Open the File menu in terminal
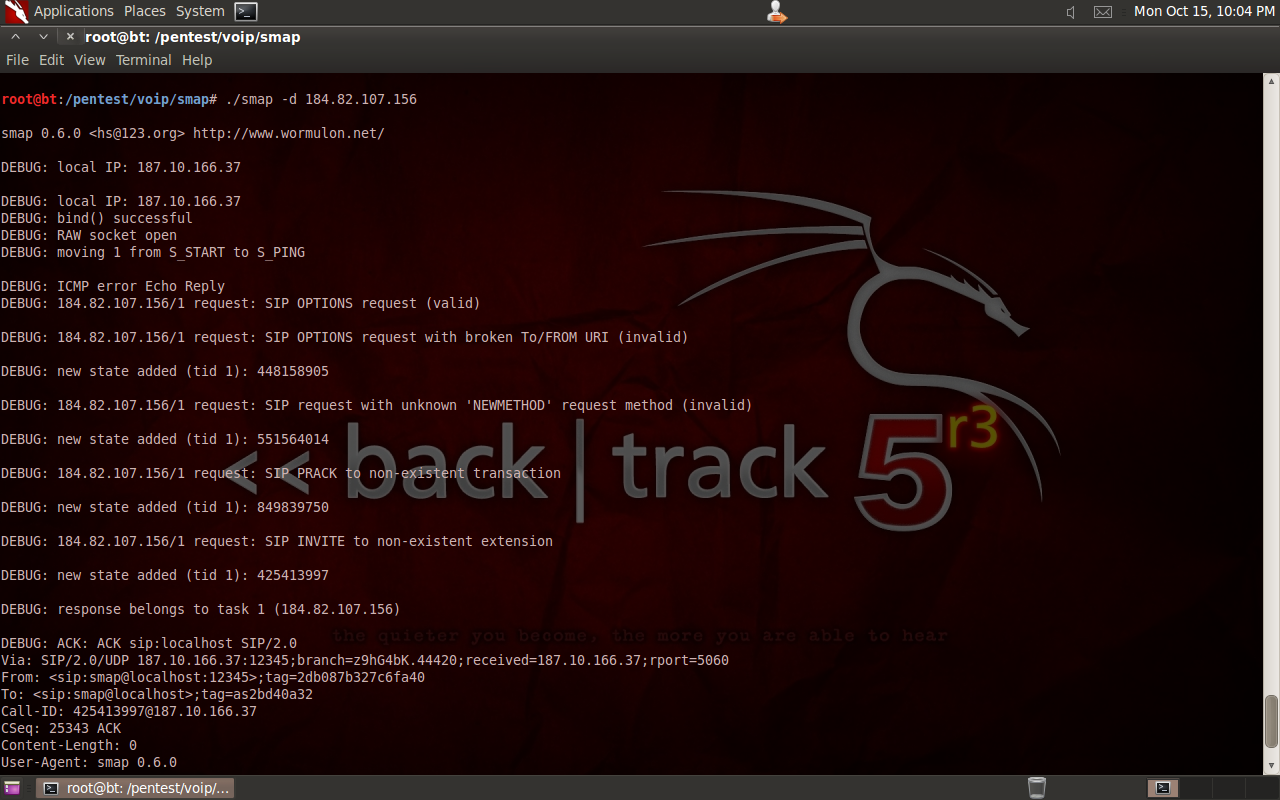The width and height of the screenshot is (1280, 800). tap(17, 60)
